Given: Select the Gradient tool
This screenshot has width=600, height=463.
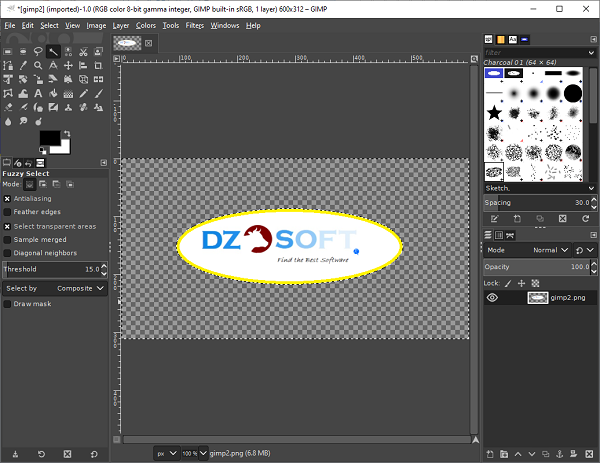Looking at the screenshot, I should tap(68, 93).
